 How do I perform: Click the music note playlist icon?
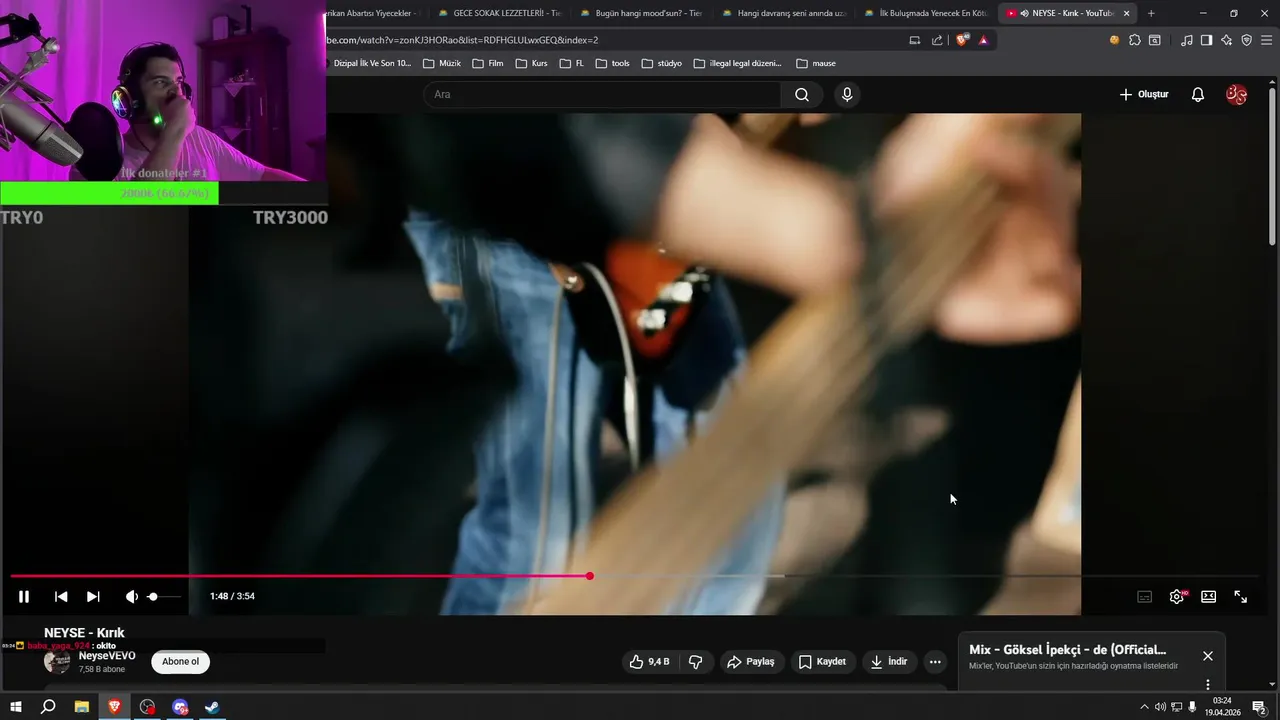click(x=1186, y=40)
